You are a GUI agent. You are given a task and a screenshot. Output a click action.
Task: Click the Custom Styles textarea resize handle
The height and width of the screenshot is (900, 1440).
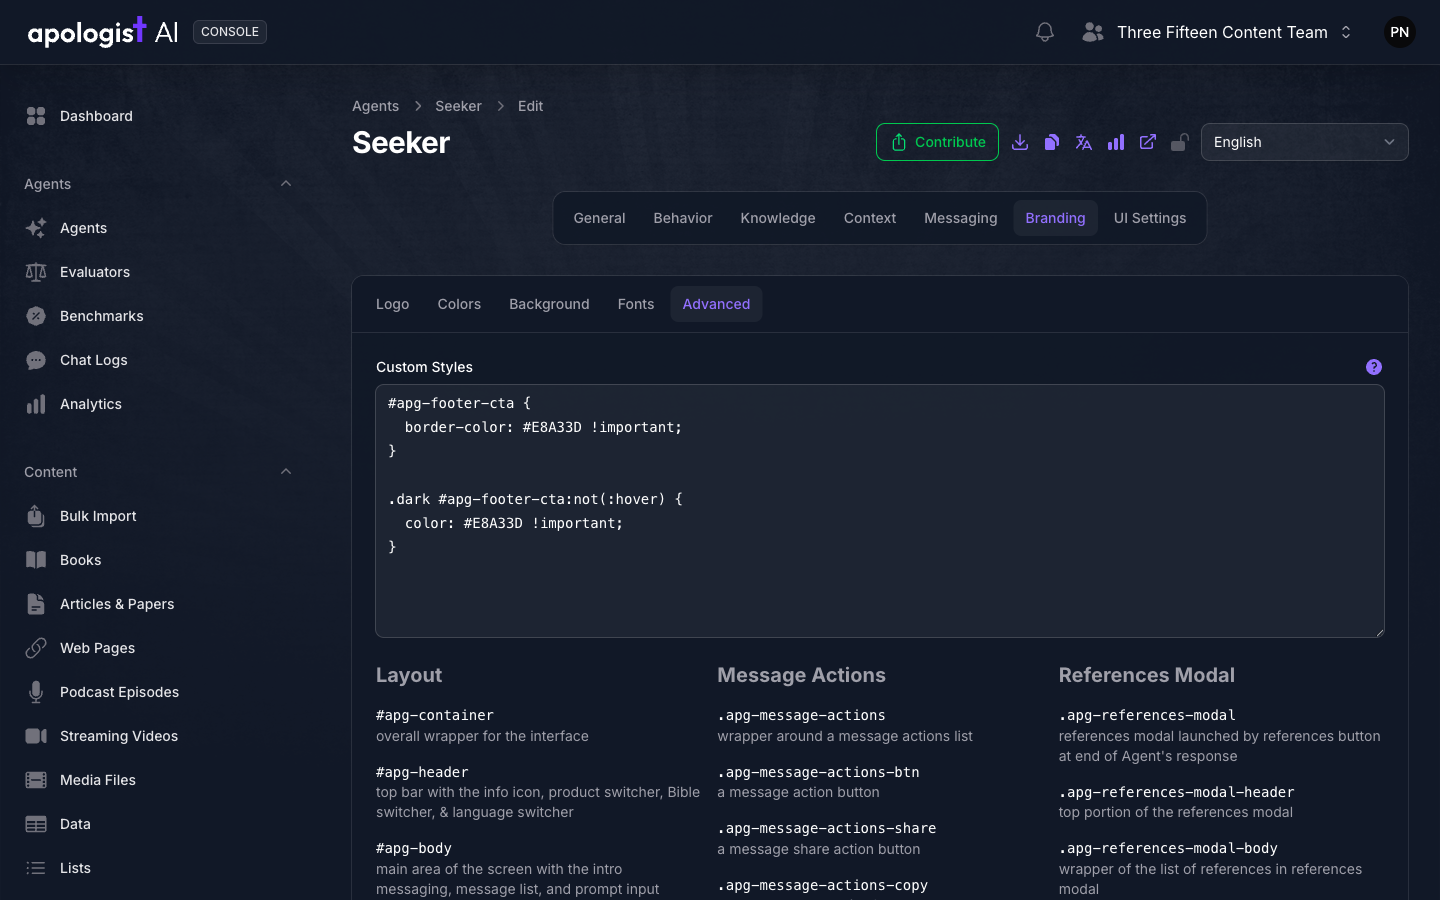click(1379, 632)
